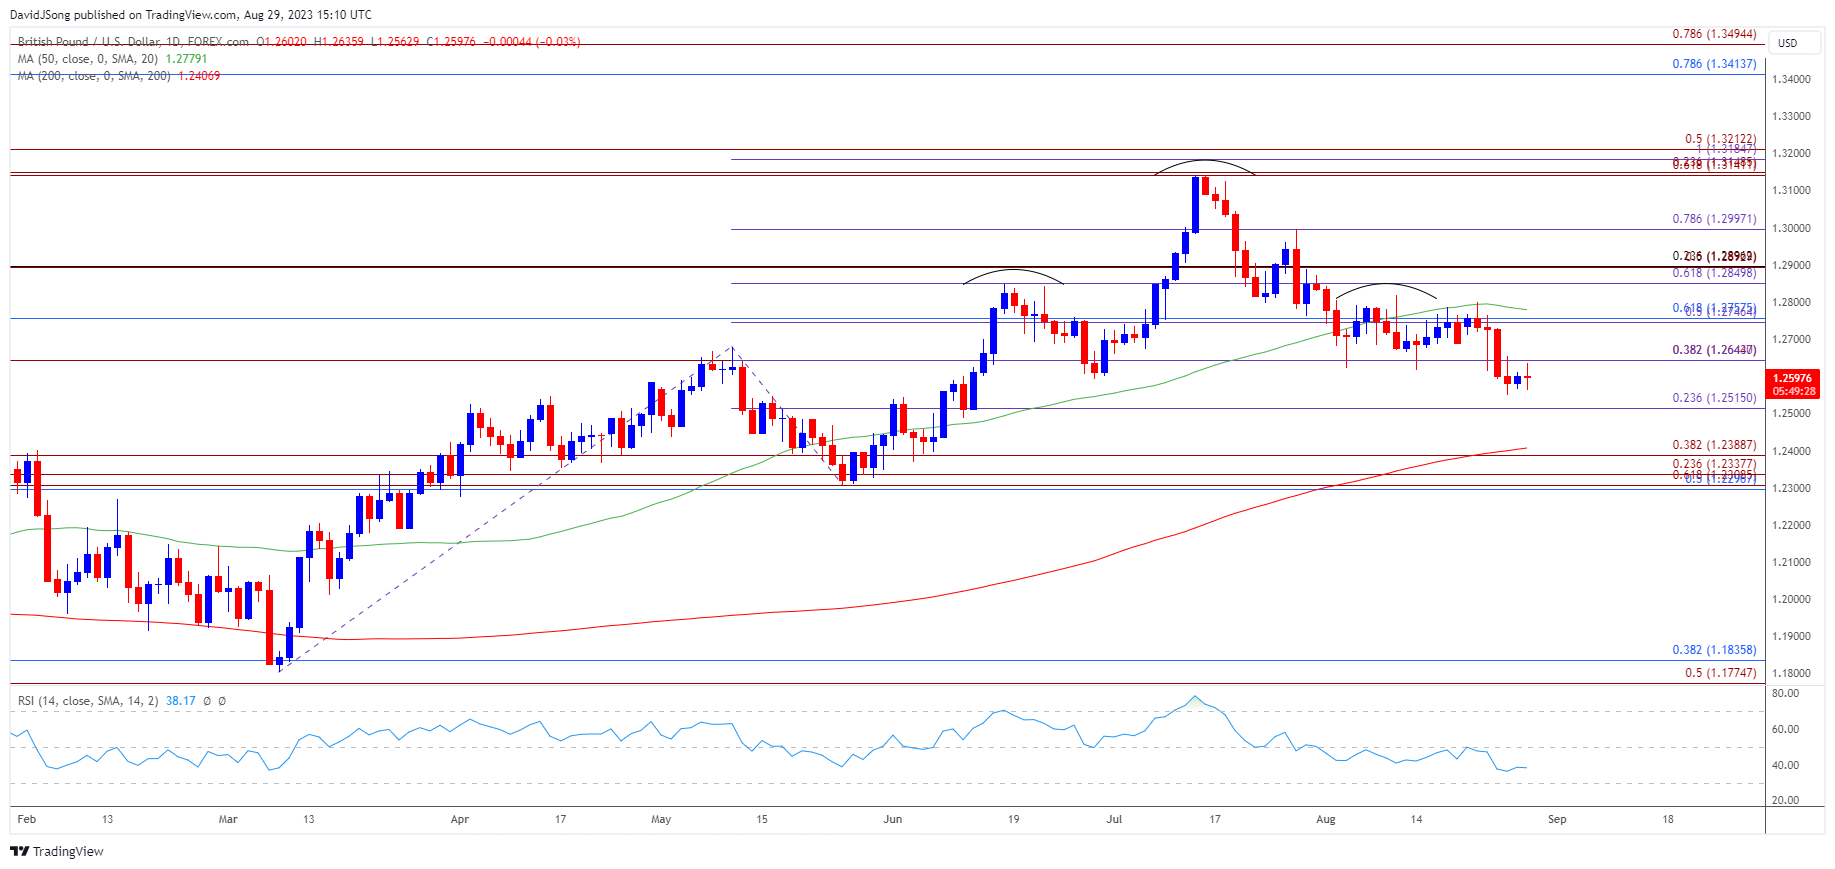Select the 0.382 (1.23887) Fibonacci label
This screenshot has width=1835, height=869.
click(1714, 446)
